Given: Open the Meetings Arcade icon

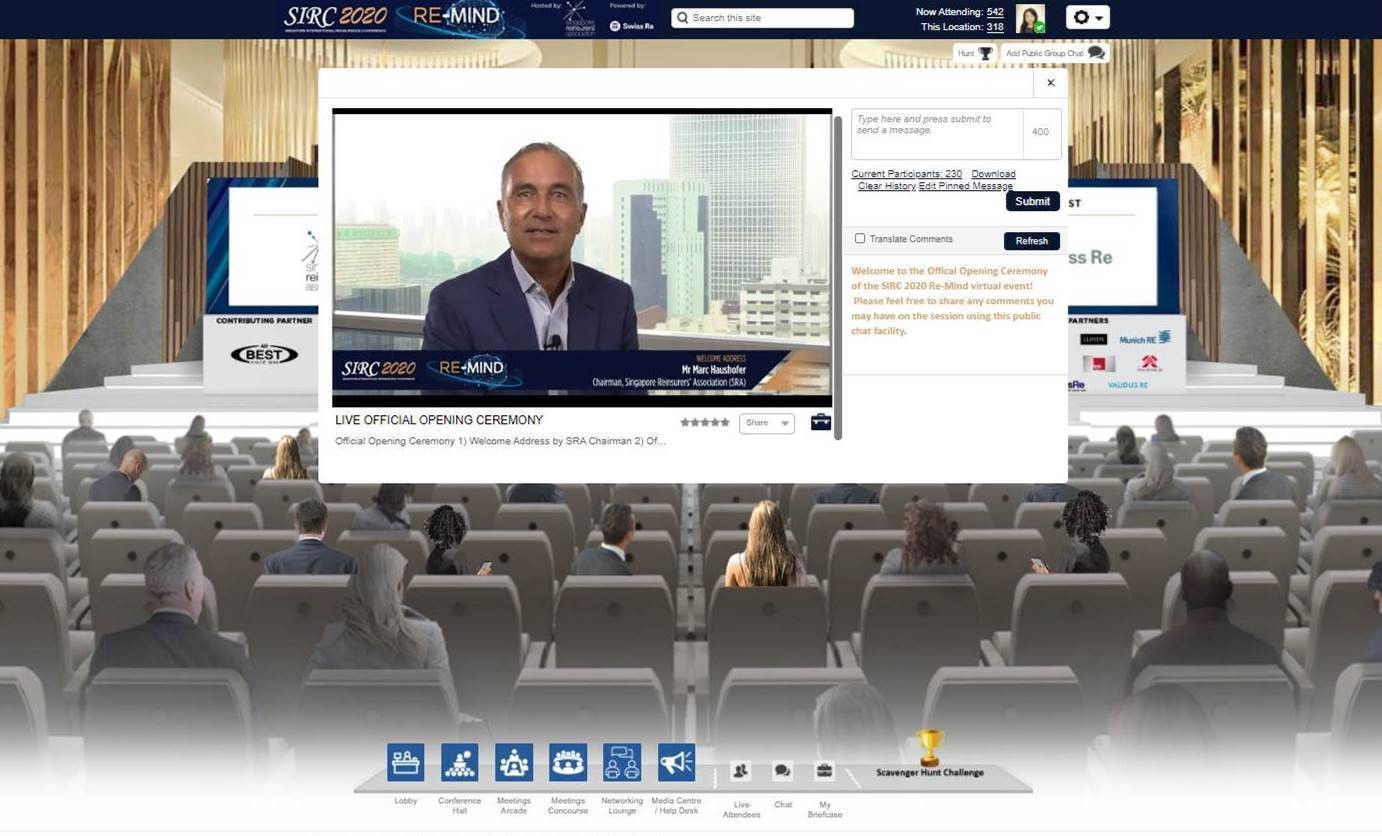Looking at the screenshot, I should (x=513, y=763).
